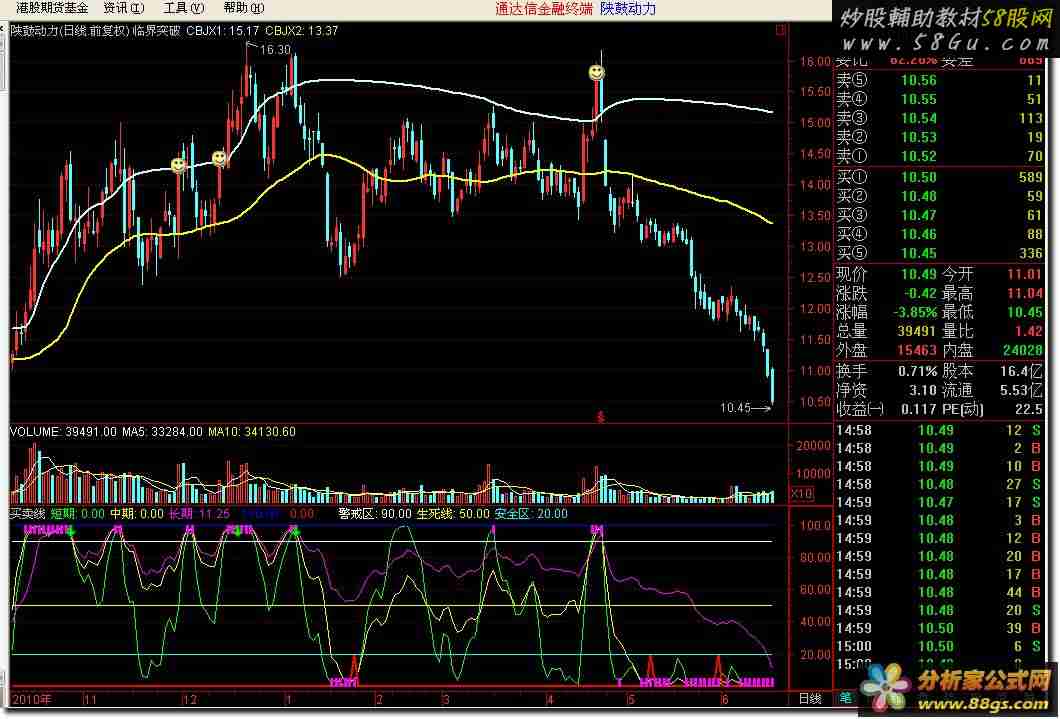Viewport: 1060px width, 719px height.
Task: Click the 警戒区: 90.00 label
Action: (x=375, y=514)
